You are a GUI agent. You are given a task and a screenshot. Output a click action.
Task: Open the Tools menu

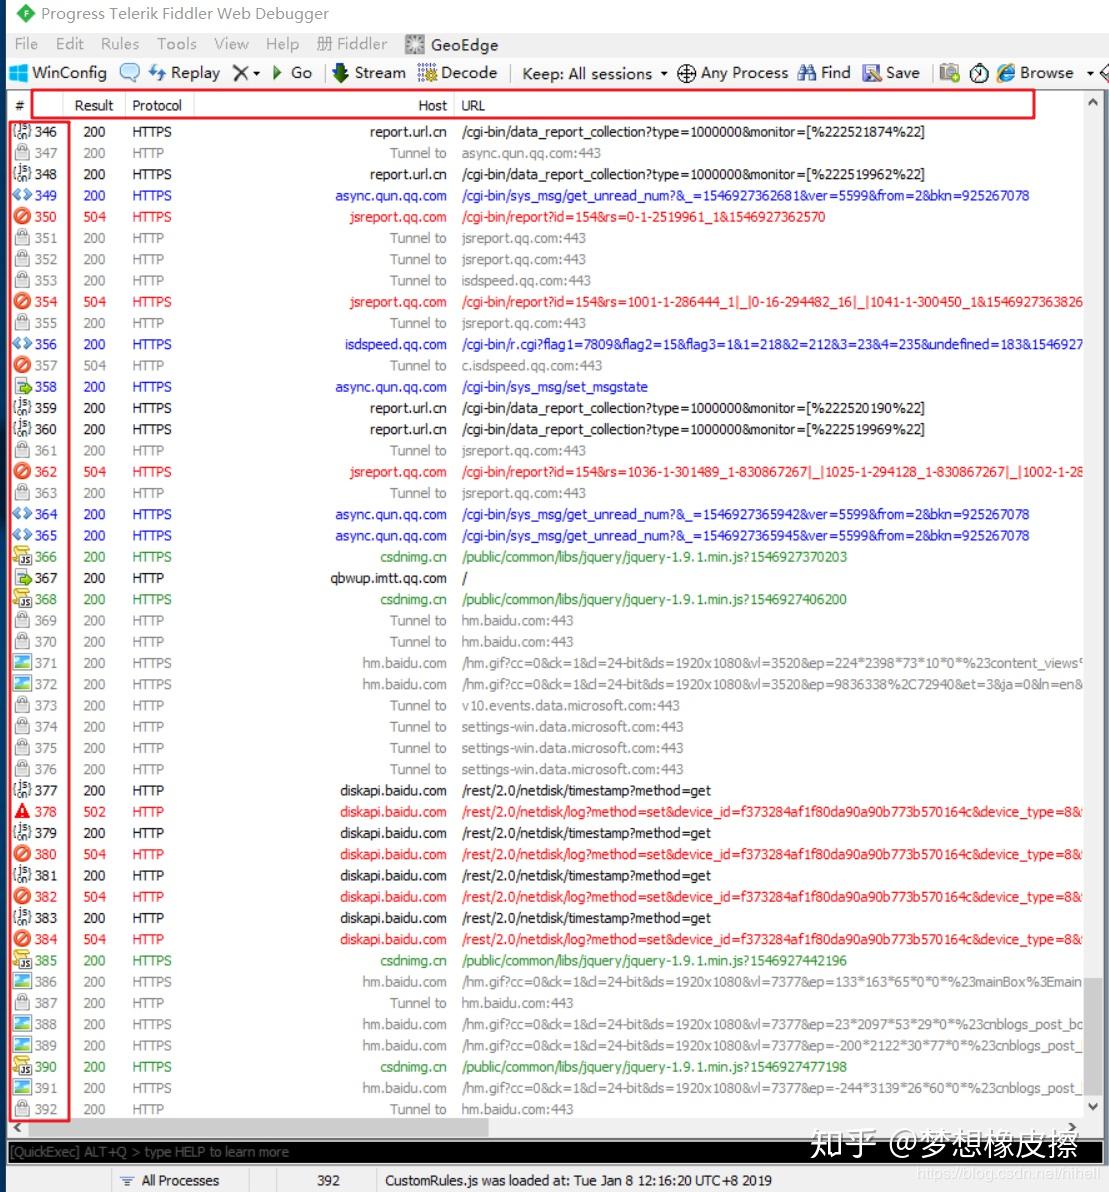coord(176,44)
